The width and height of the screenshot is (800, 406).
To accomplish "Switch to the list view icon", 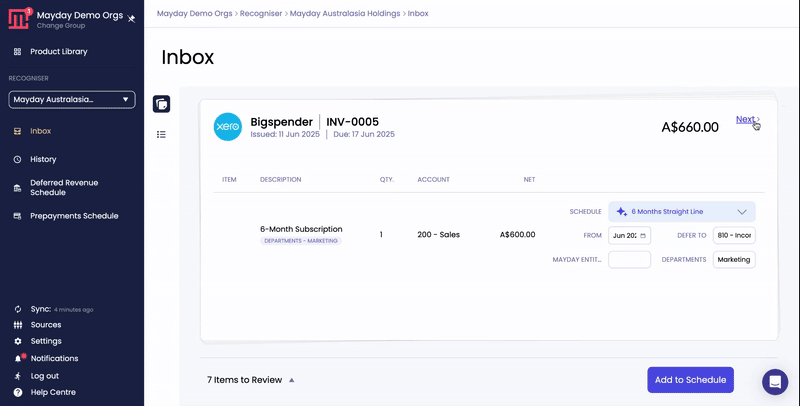I will pyautogui.click(x=161, y=135).
